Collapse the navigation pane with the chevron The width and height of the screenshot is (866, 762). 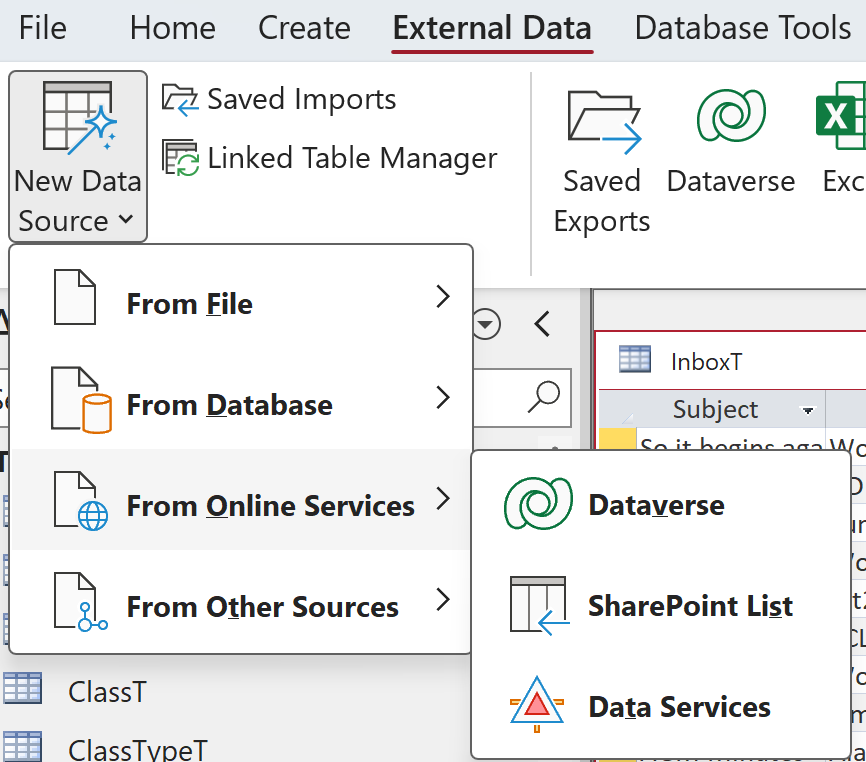(542, 324)
